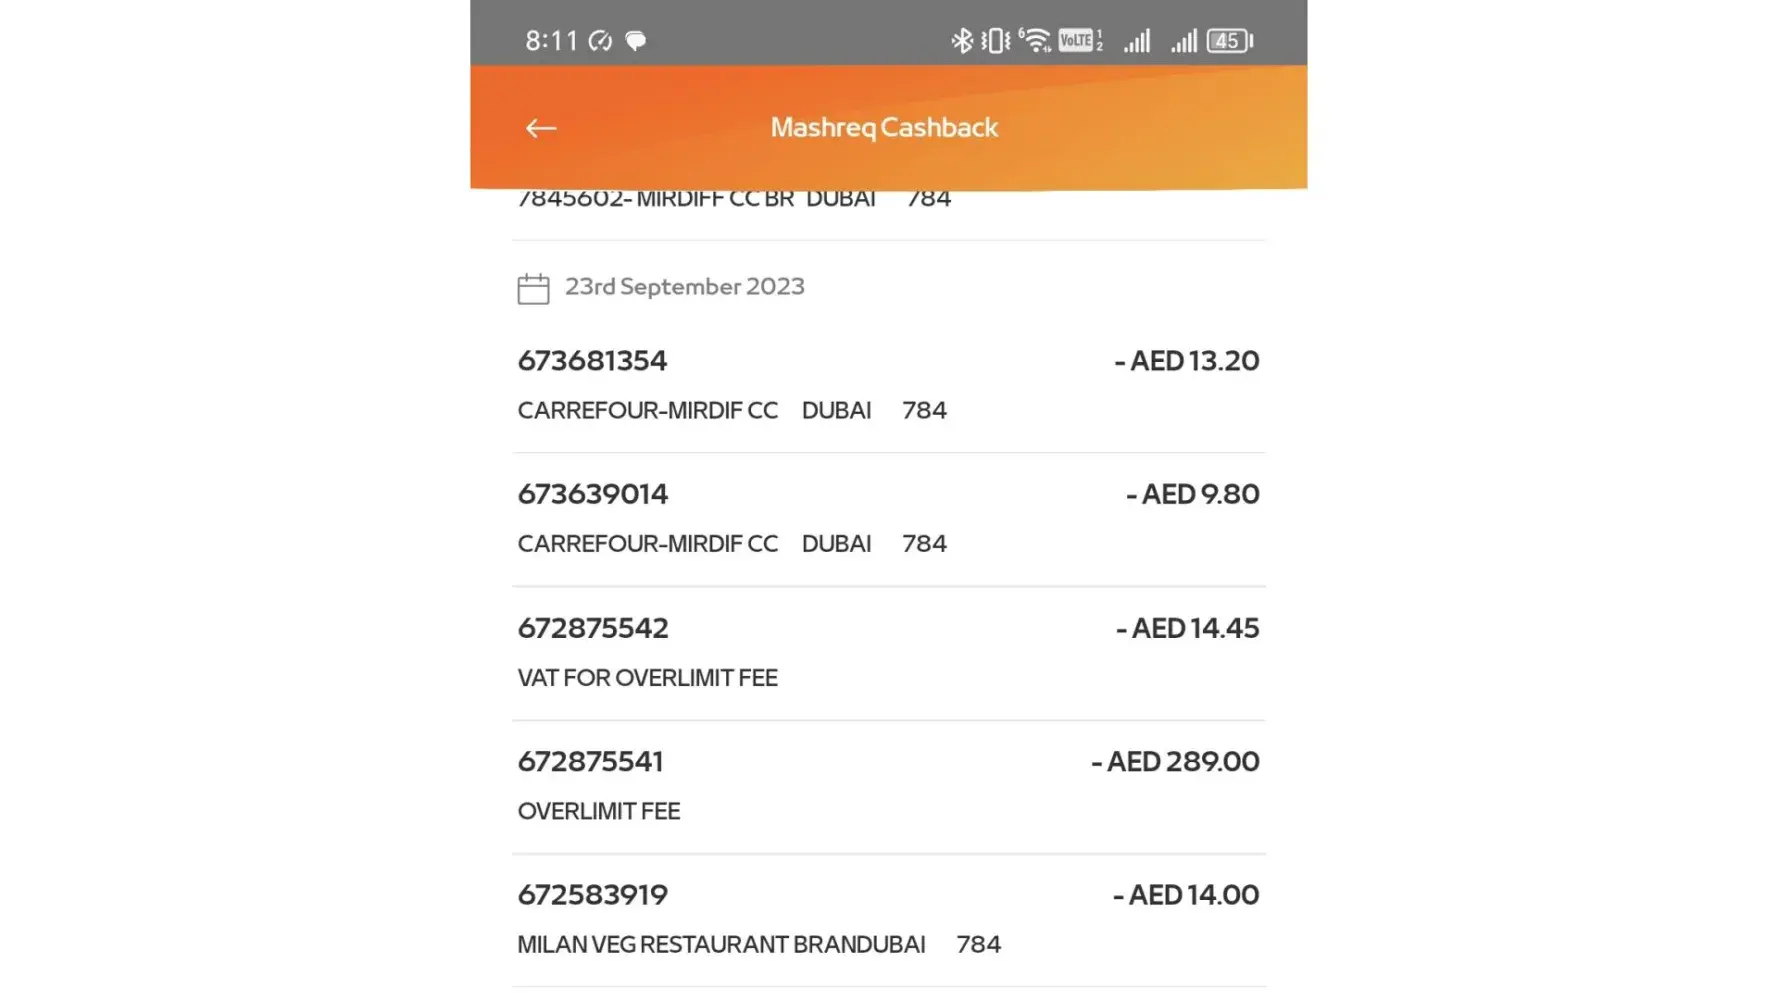Open the OVERLIMIT FEE transaction 672875541
Screen dimensions: 1778x1000
(888, 786)
